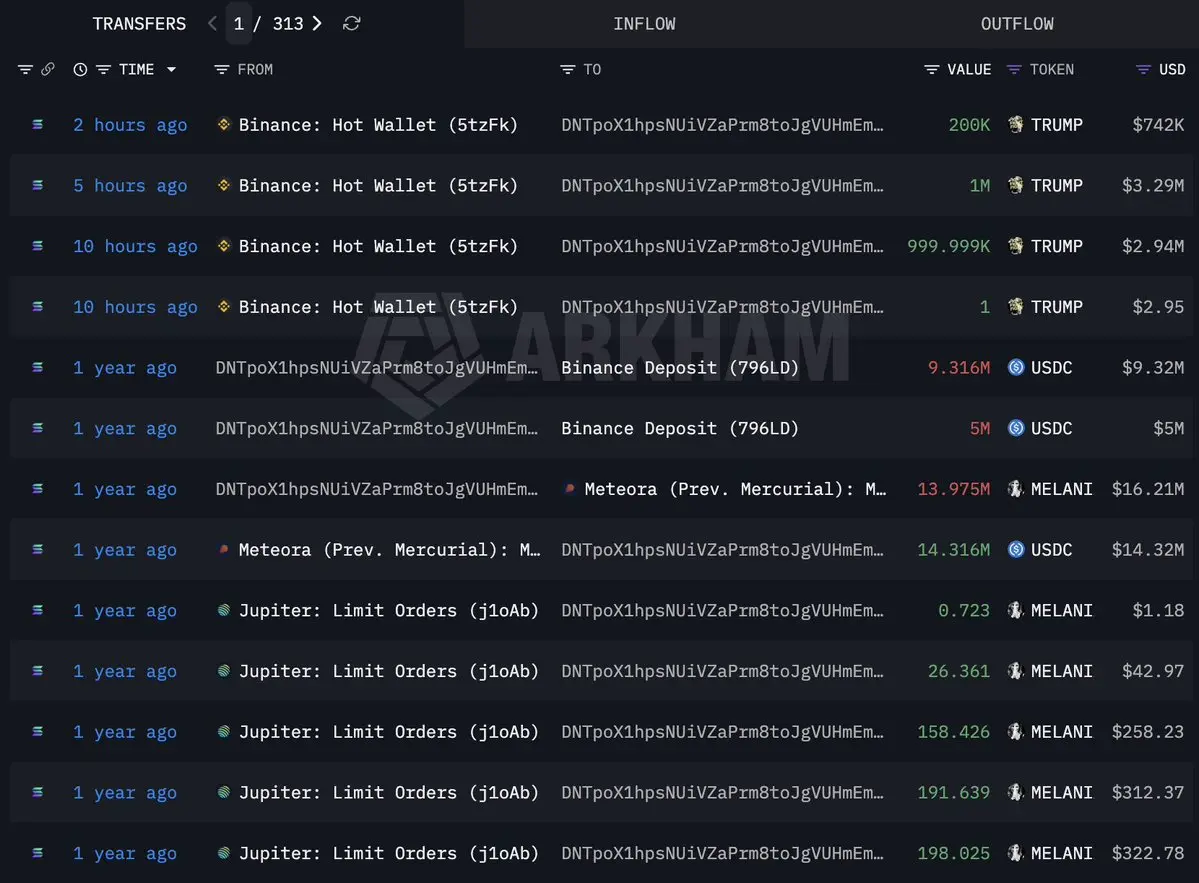Filter by USD column

(1143, 70)
